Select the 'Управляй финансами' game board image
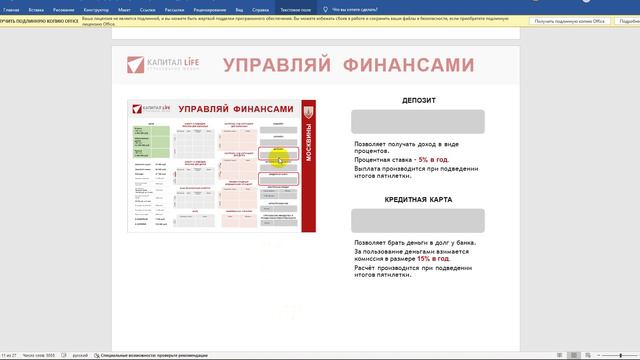 222,166
